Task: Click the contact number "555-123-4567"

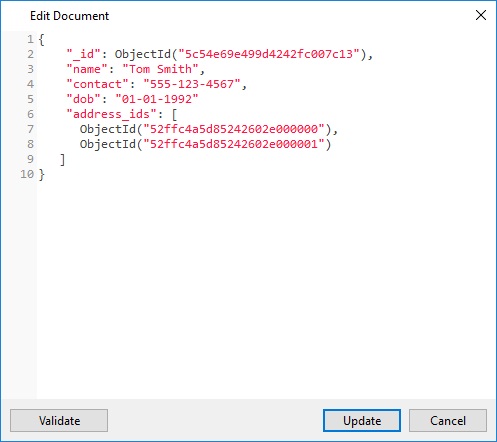Action: [x=192, y=84]
